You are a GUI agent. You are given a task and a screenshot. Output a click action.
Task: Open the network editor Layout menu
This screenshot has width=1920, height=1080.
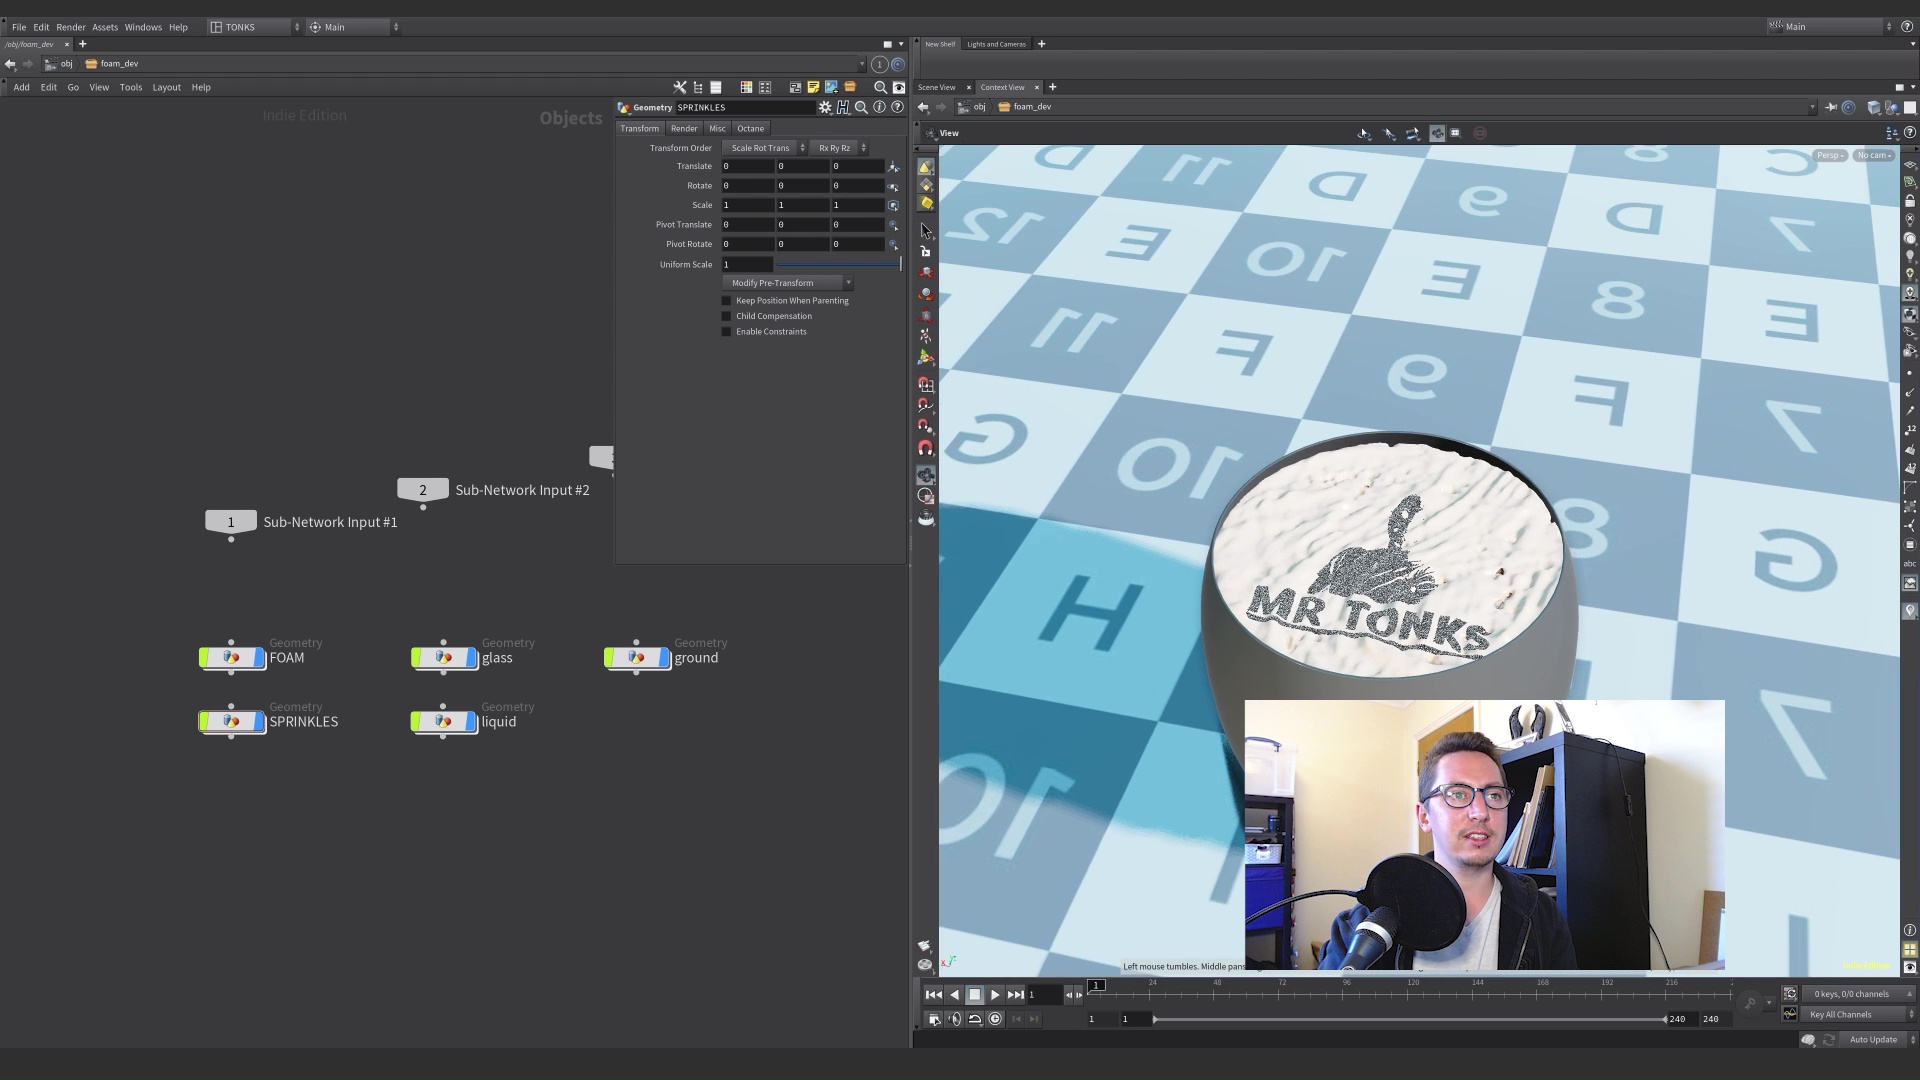166,87
